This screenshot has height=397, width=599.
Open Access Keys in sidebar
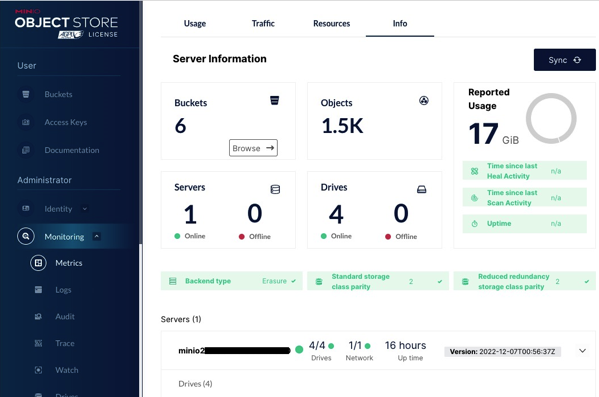point(66,122)
